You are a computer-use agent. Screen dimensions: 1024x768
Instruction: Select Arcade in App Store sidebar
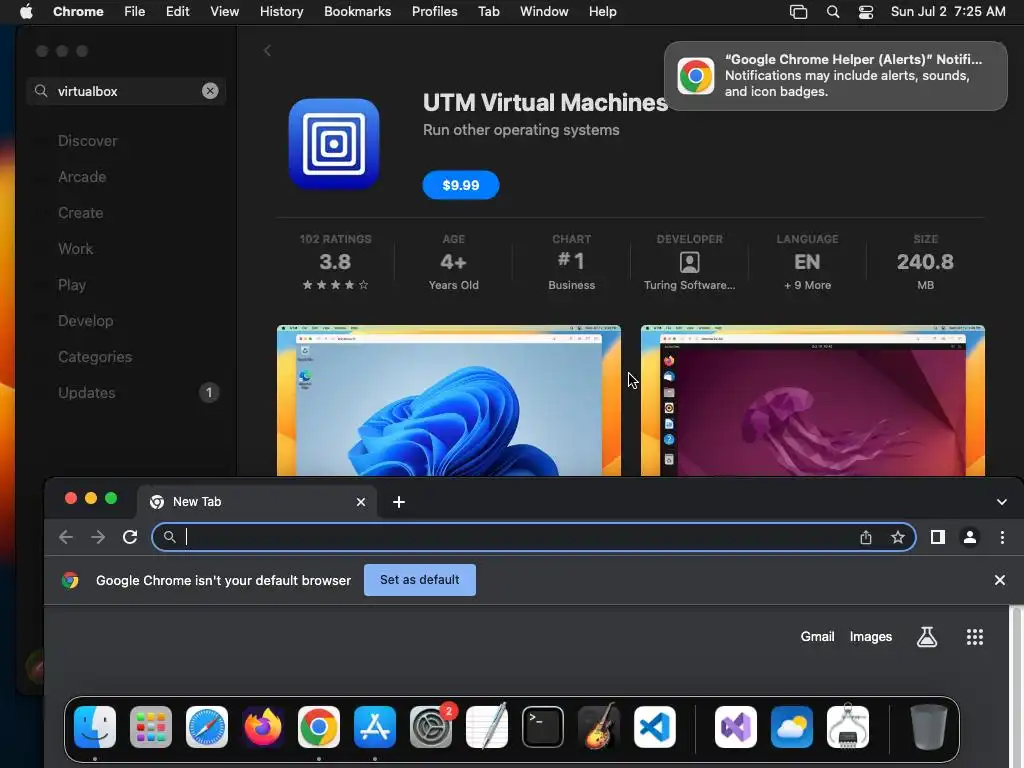(82, 176)
